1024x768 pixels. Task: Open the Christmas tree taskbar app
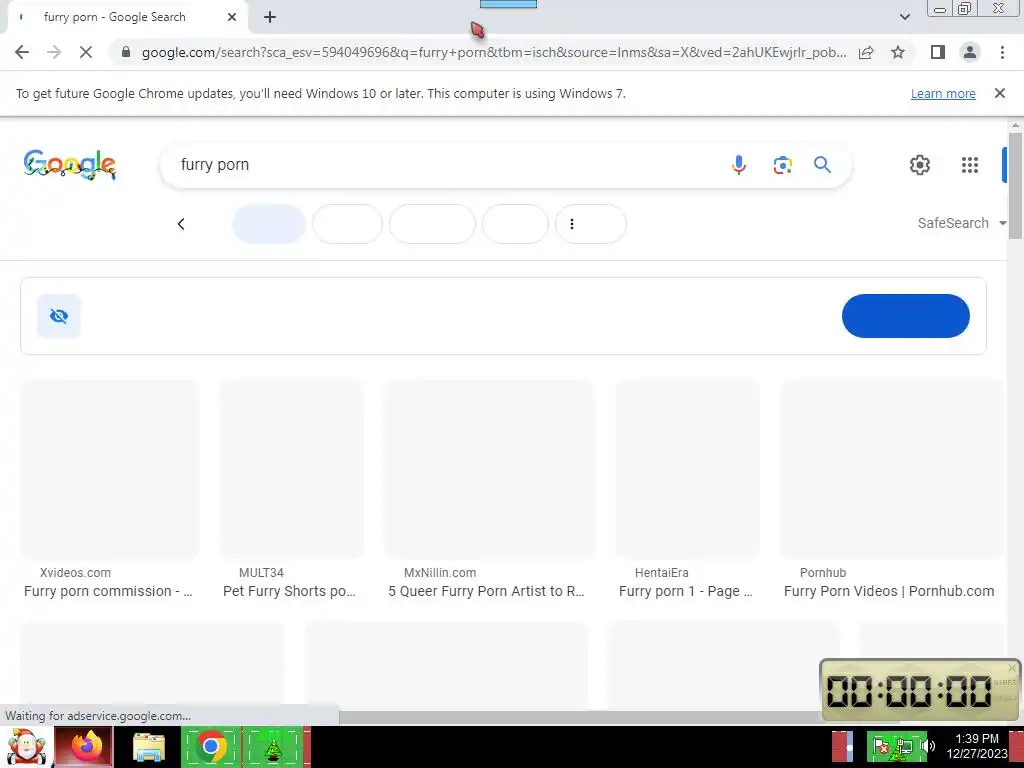[x=273, y=747]
